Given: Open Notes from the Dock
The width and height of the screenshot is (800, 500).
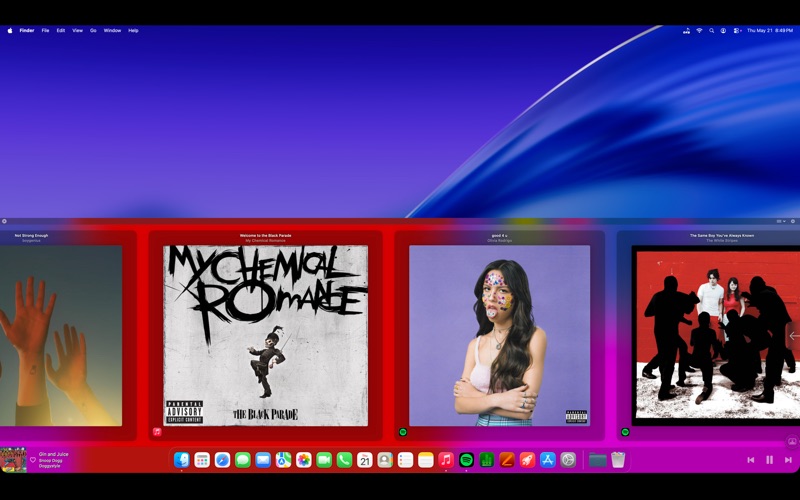Looking at the screenshot, I should tap(426, 460).
